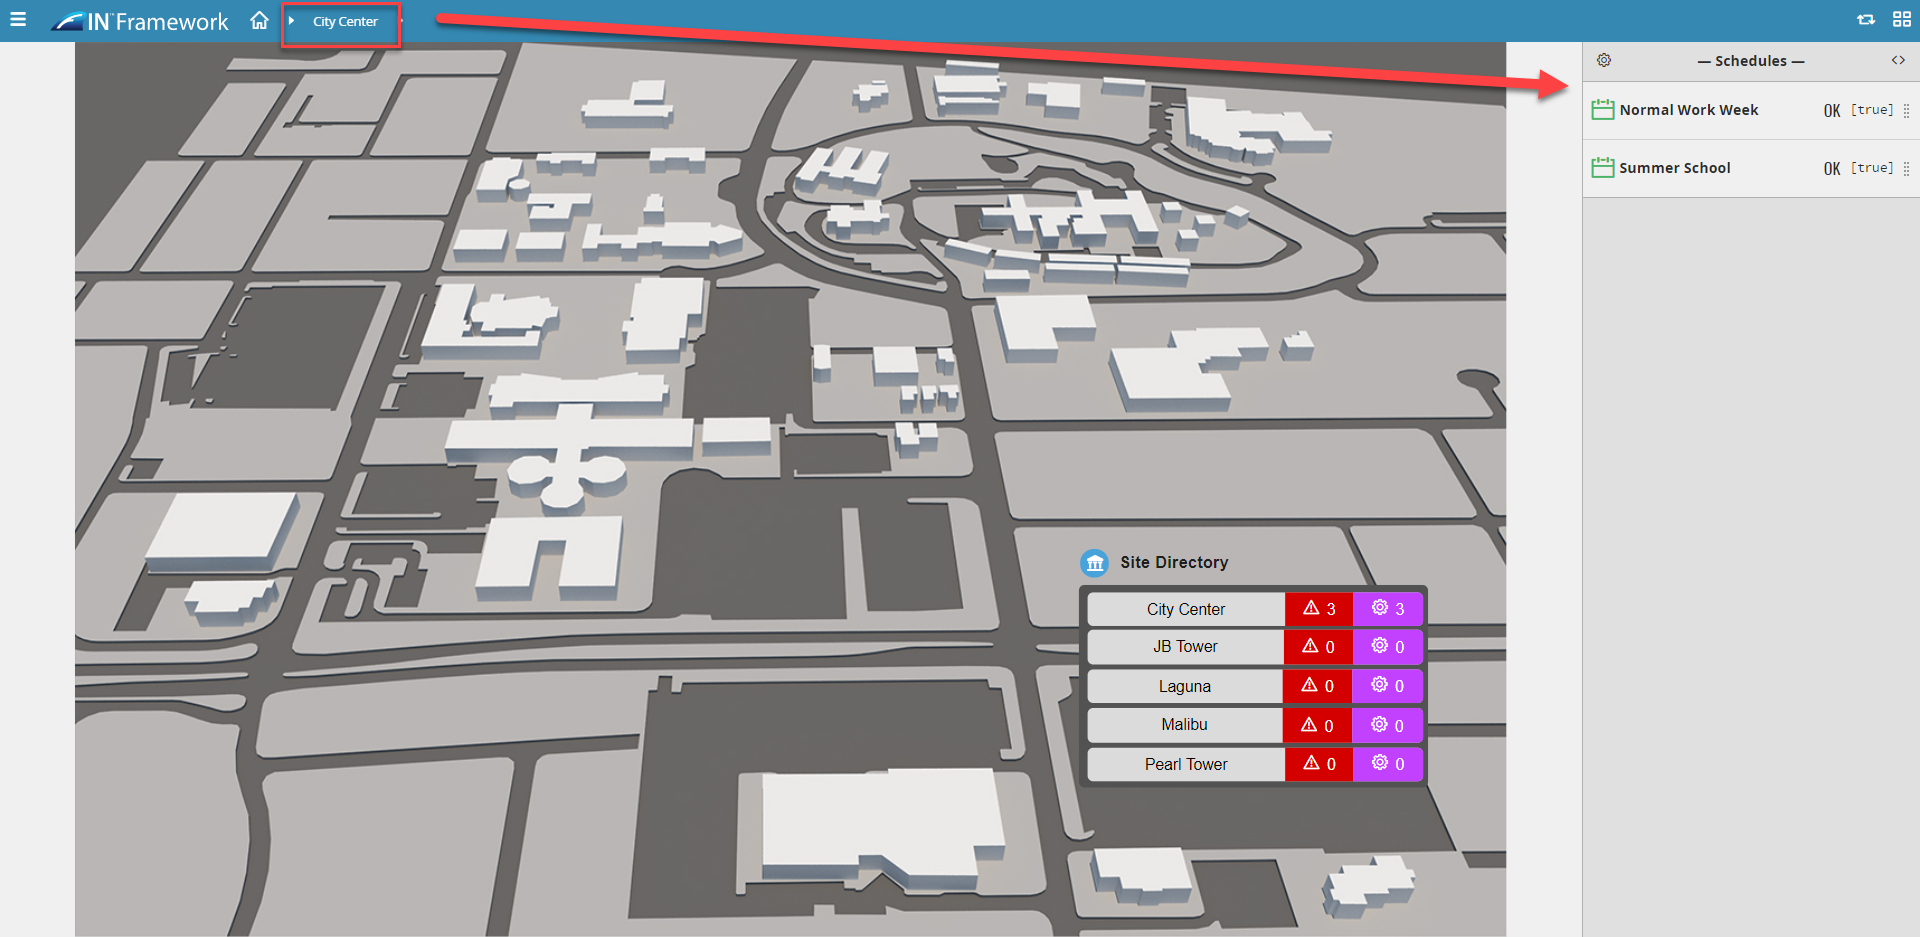Open Malibu in the Site Directory

click(x=1185, y=725)
